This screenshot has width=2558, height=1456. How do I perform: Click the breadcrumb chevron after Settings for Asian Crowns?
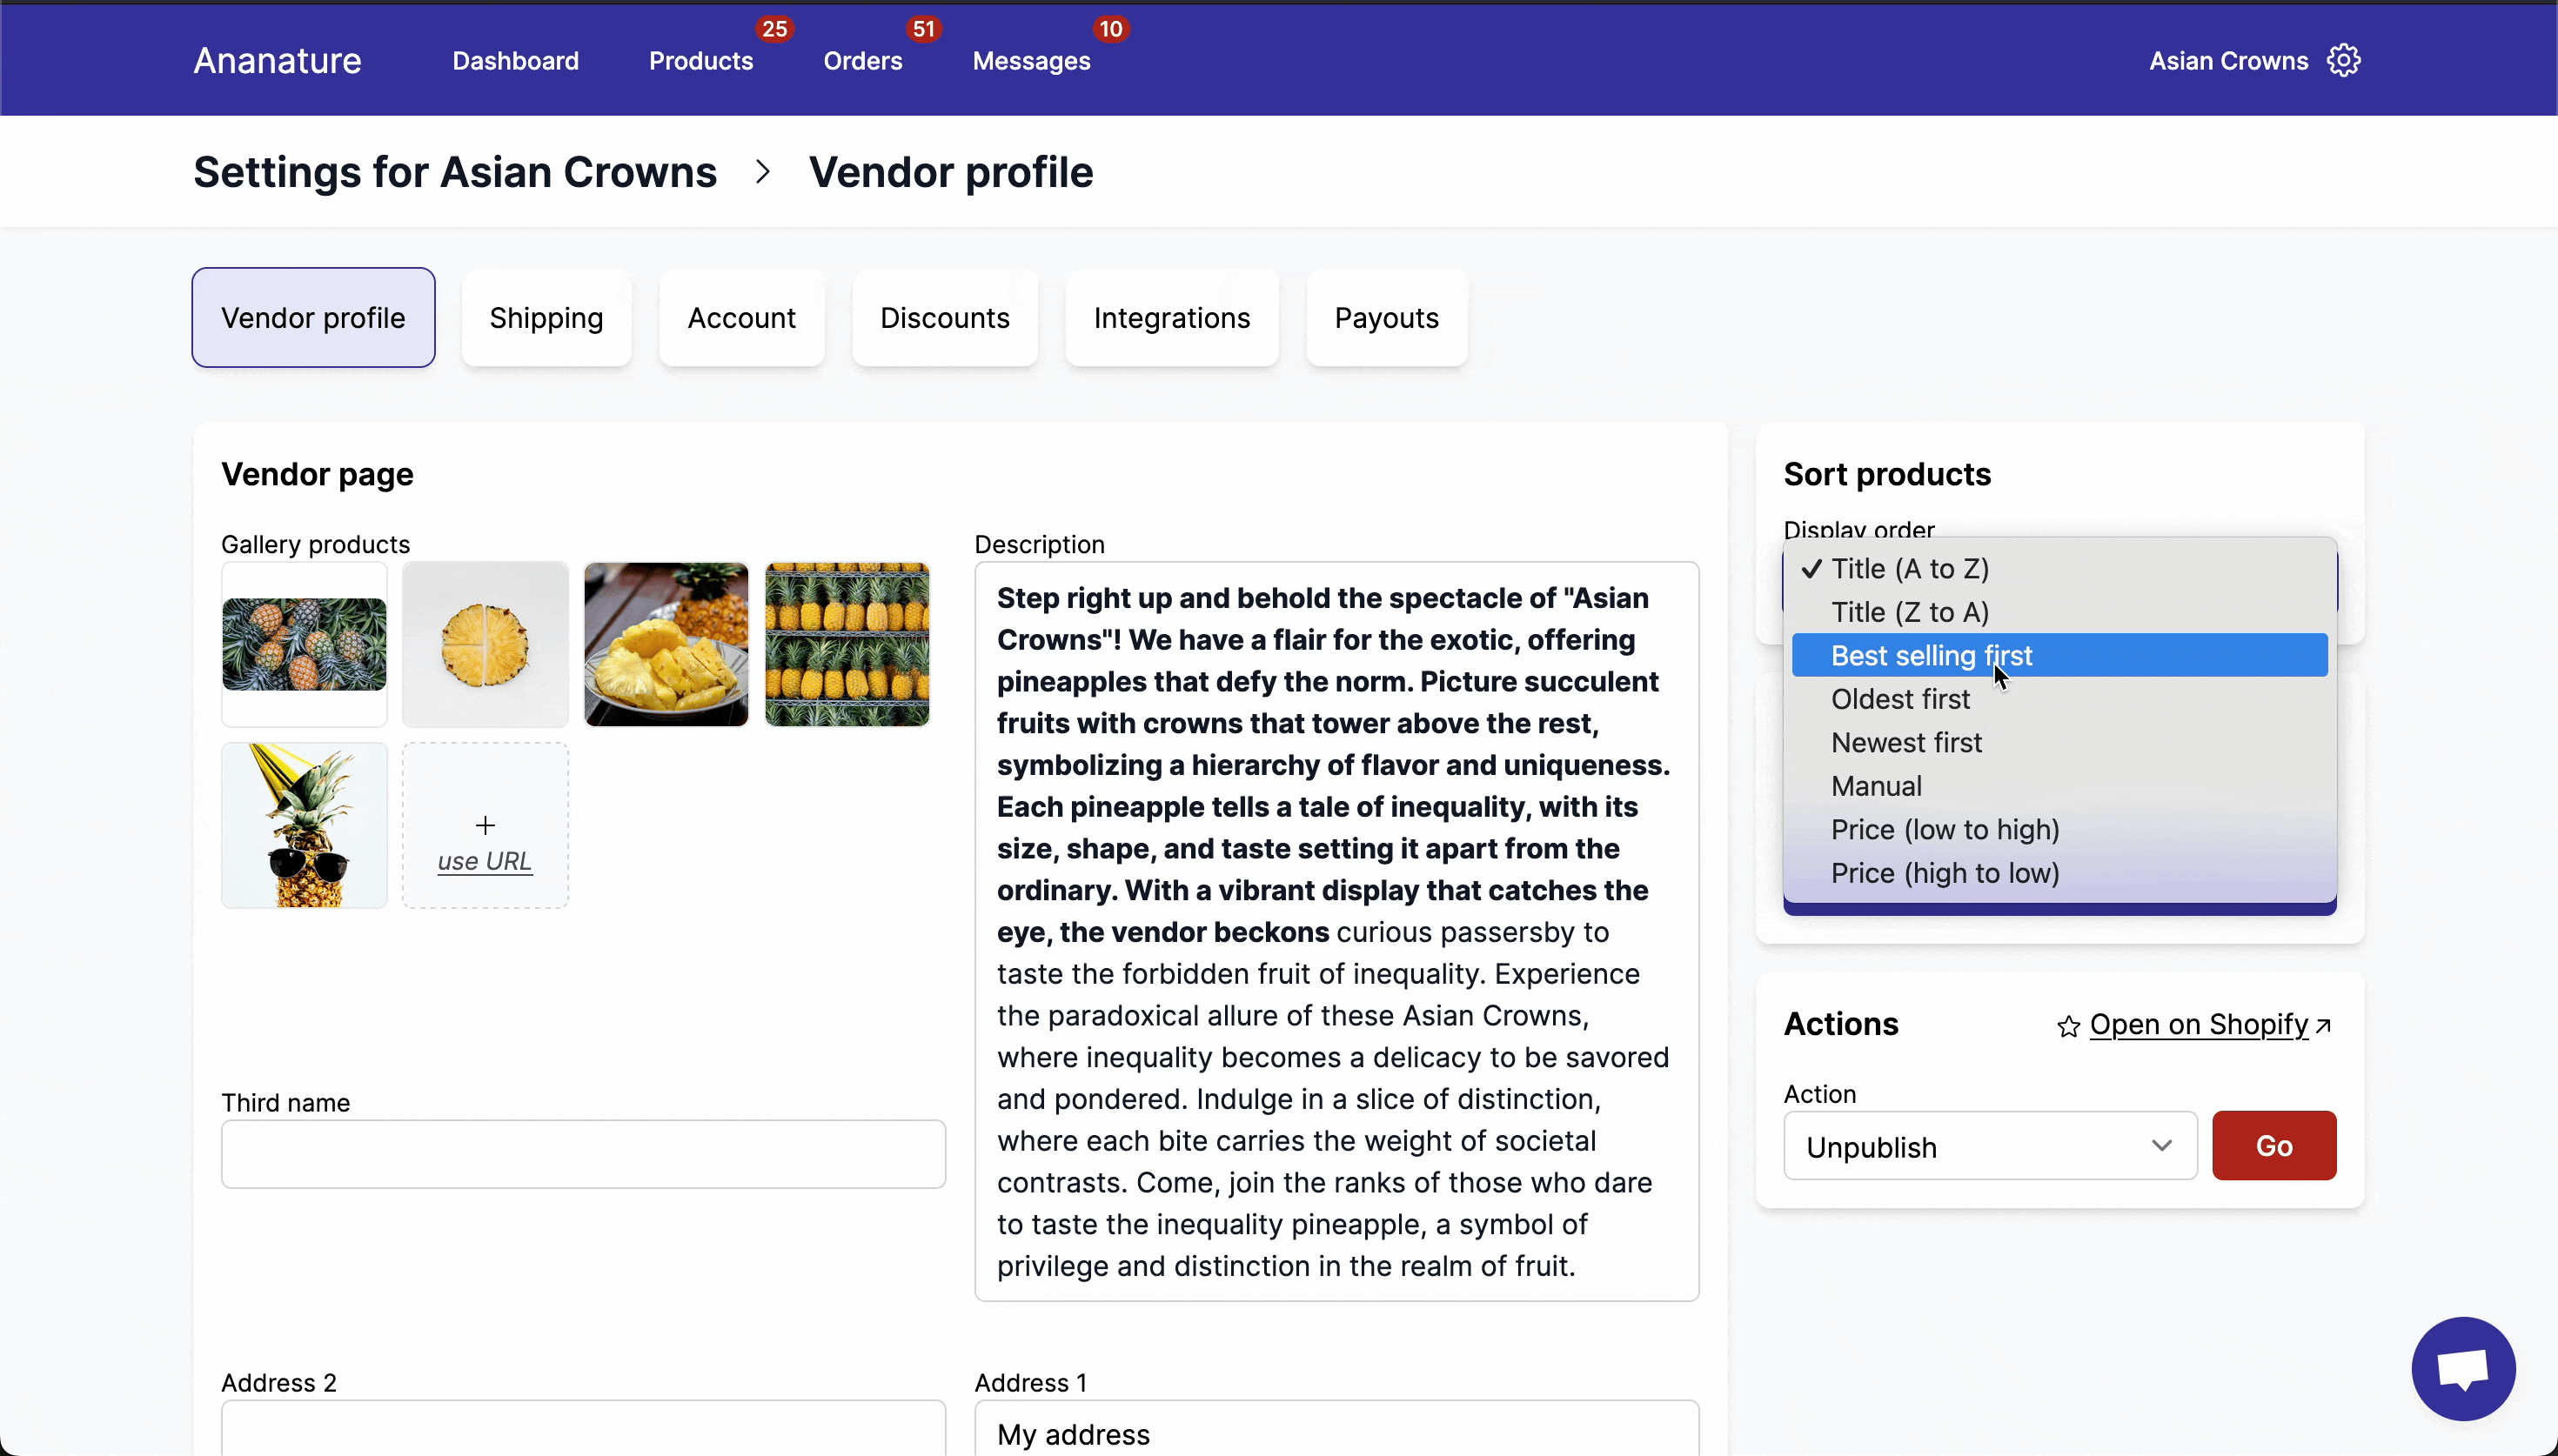[x=762, y=171]
